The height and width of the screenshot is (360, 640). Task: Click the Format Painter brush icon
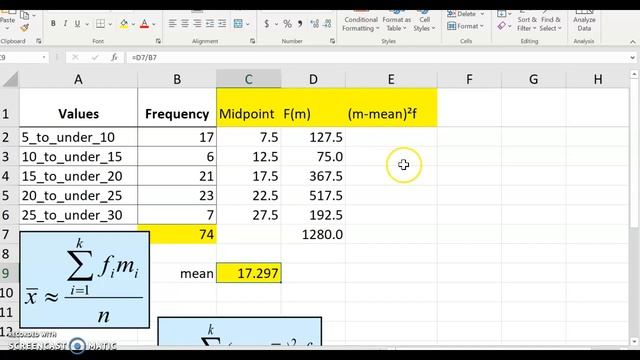(x=24, y=28)
